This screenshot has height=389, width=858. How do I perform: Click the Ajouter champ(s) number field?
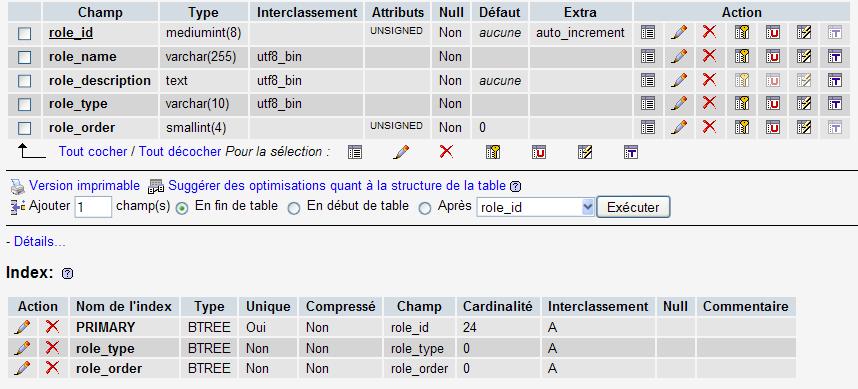pyautogui.click(x=93, y=207)
